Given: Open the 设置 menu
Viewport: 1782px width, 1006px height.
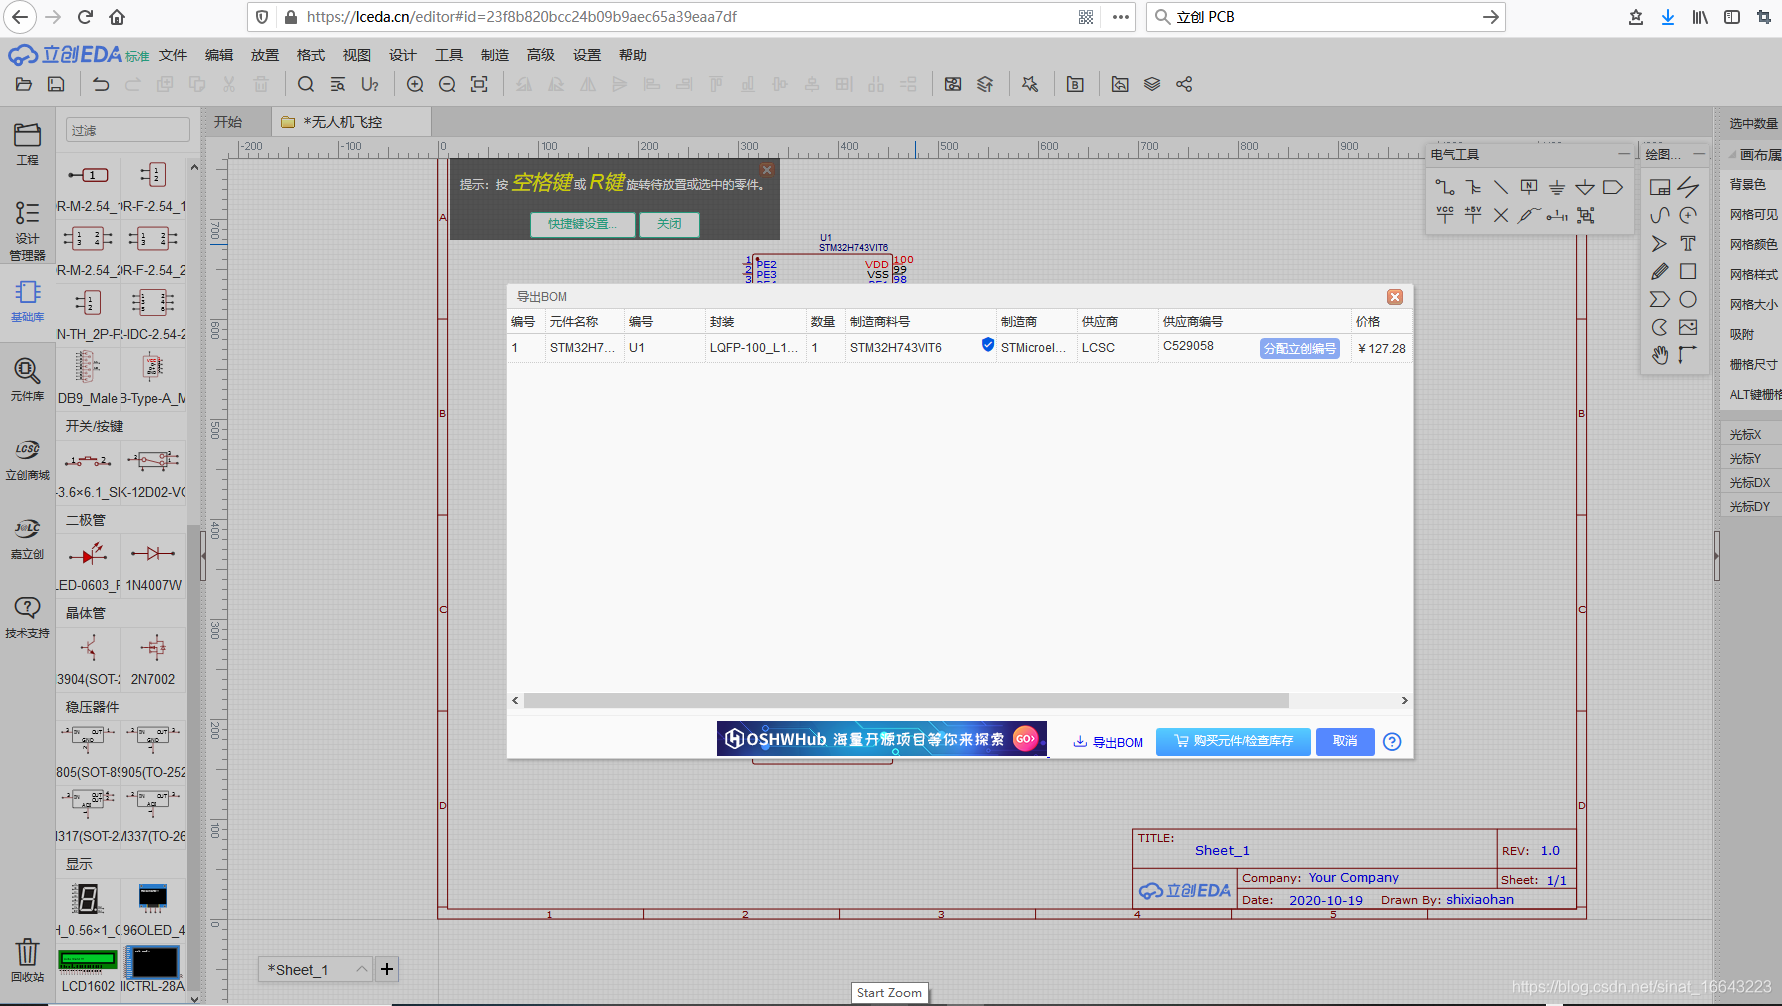Looking at the screenshot, I should [x=587, y=55].
